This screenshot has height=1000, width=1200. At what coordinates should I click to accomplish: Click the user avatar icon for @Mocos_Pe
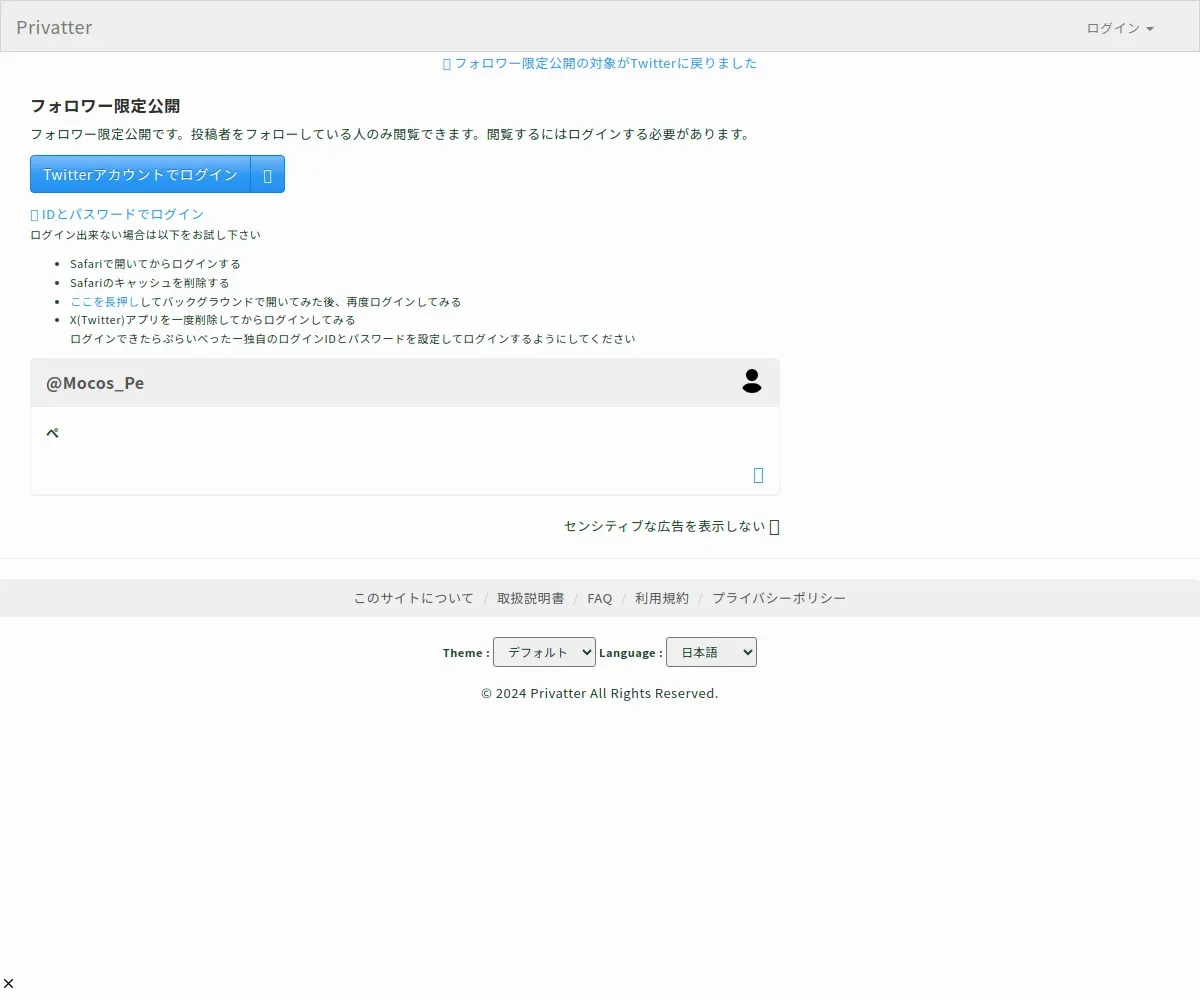pyautogui.click(x=752, y=381)
